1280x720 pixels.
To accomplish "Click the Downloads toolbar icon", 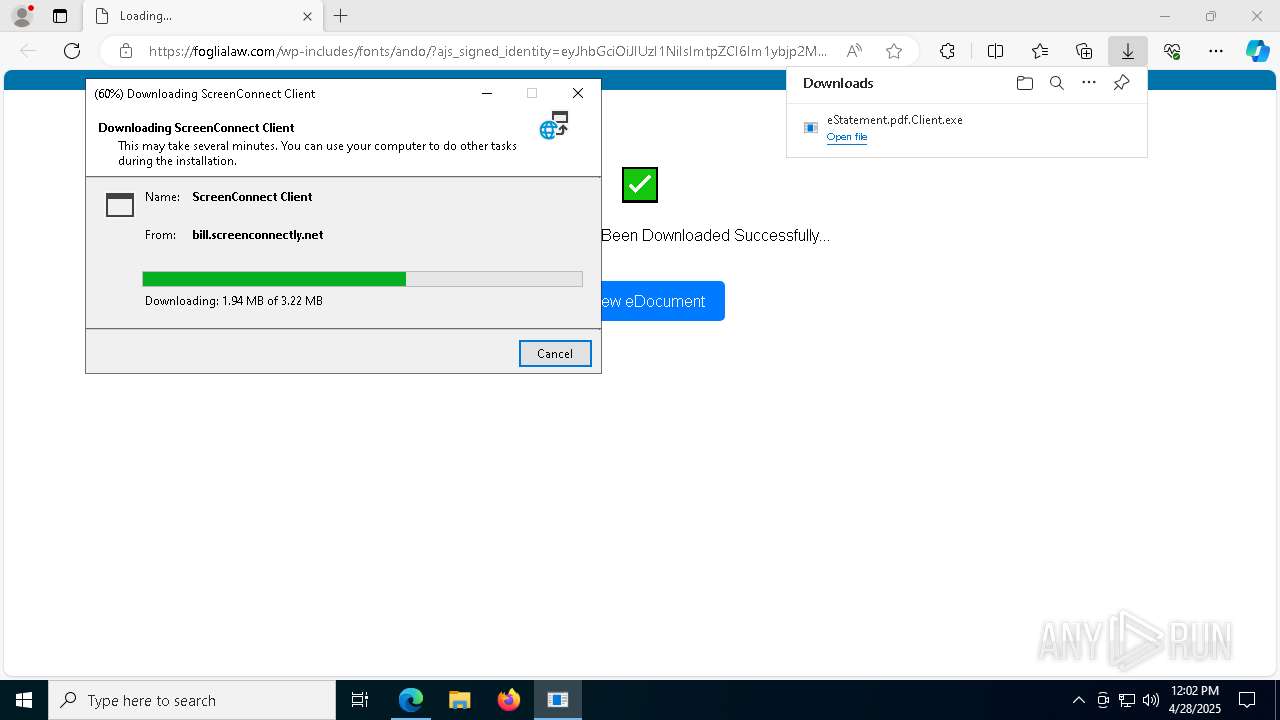I will point(1127,51).
